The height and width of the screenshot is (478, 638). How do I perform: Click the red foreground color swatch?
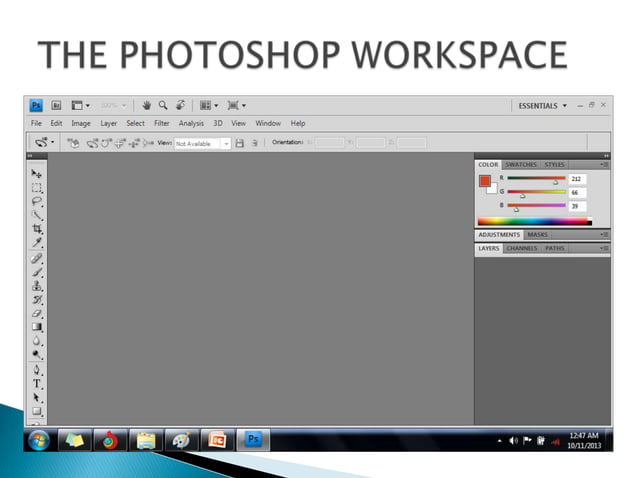click(x=485, y=181)
